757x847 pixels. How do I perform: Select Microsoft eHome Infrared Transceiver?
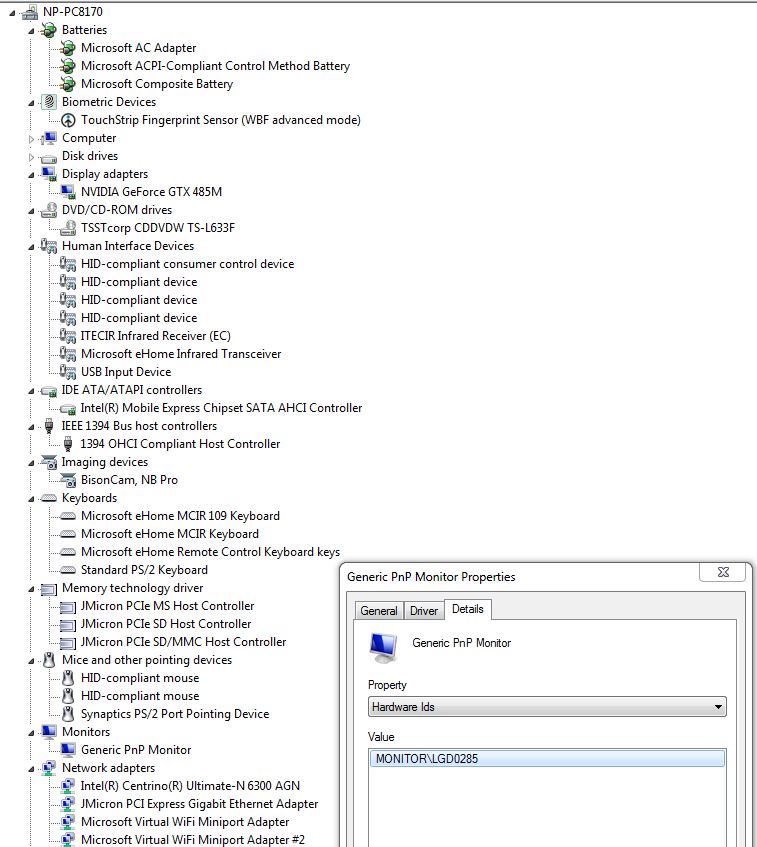(181, 354)
